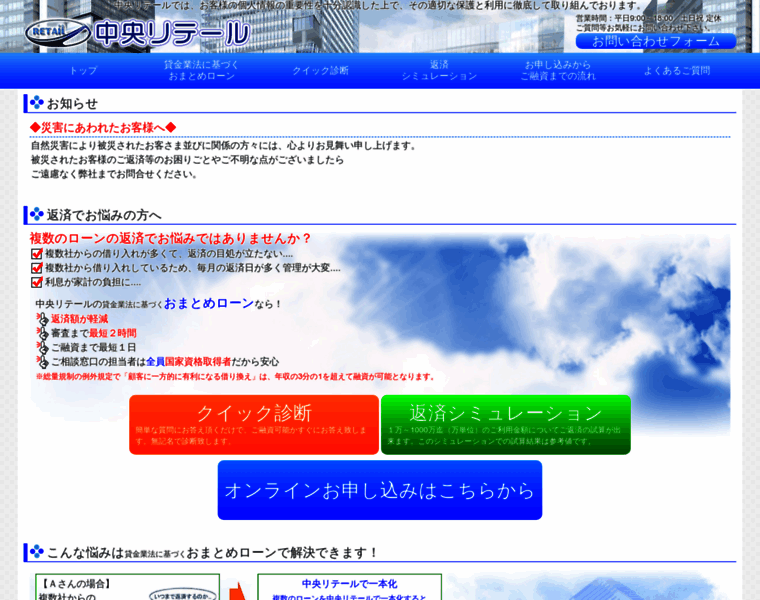Click flower icon beside 返済でお悩みの方へ

click(36, 214)
